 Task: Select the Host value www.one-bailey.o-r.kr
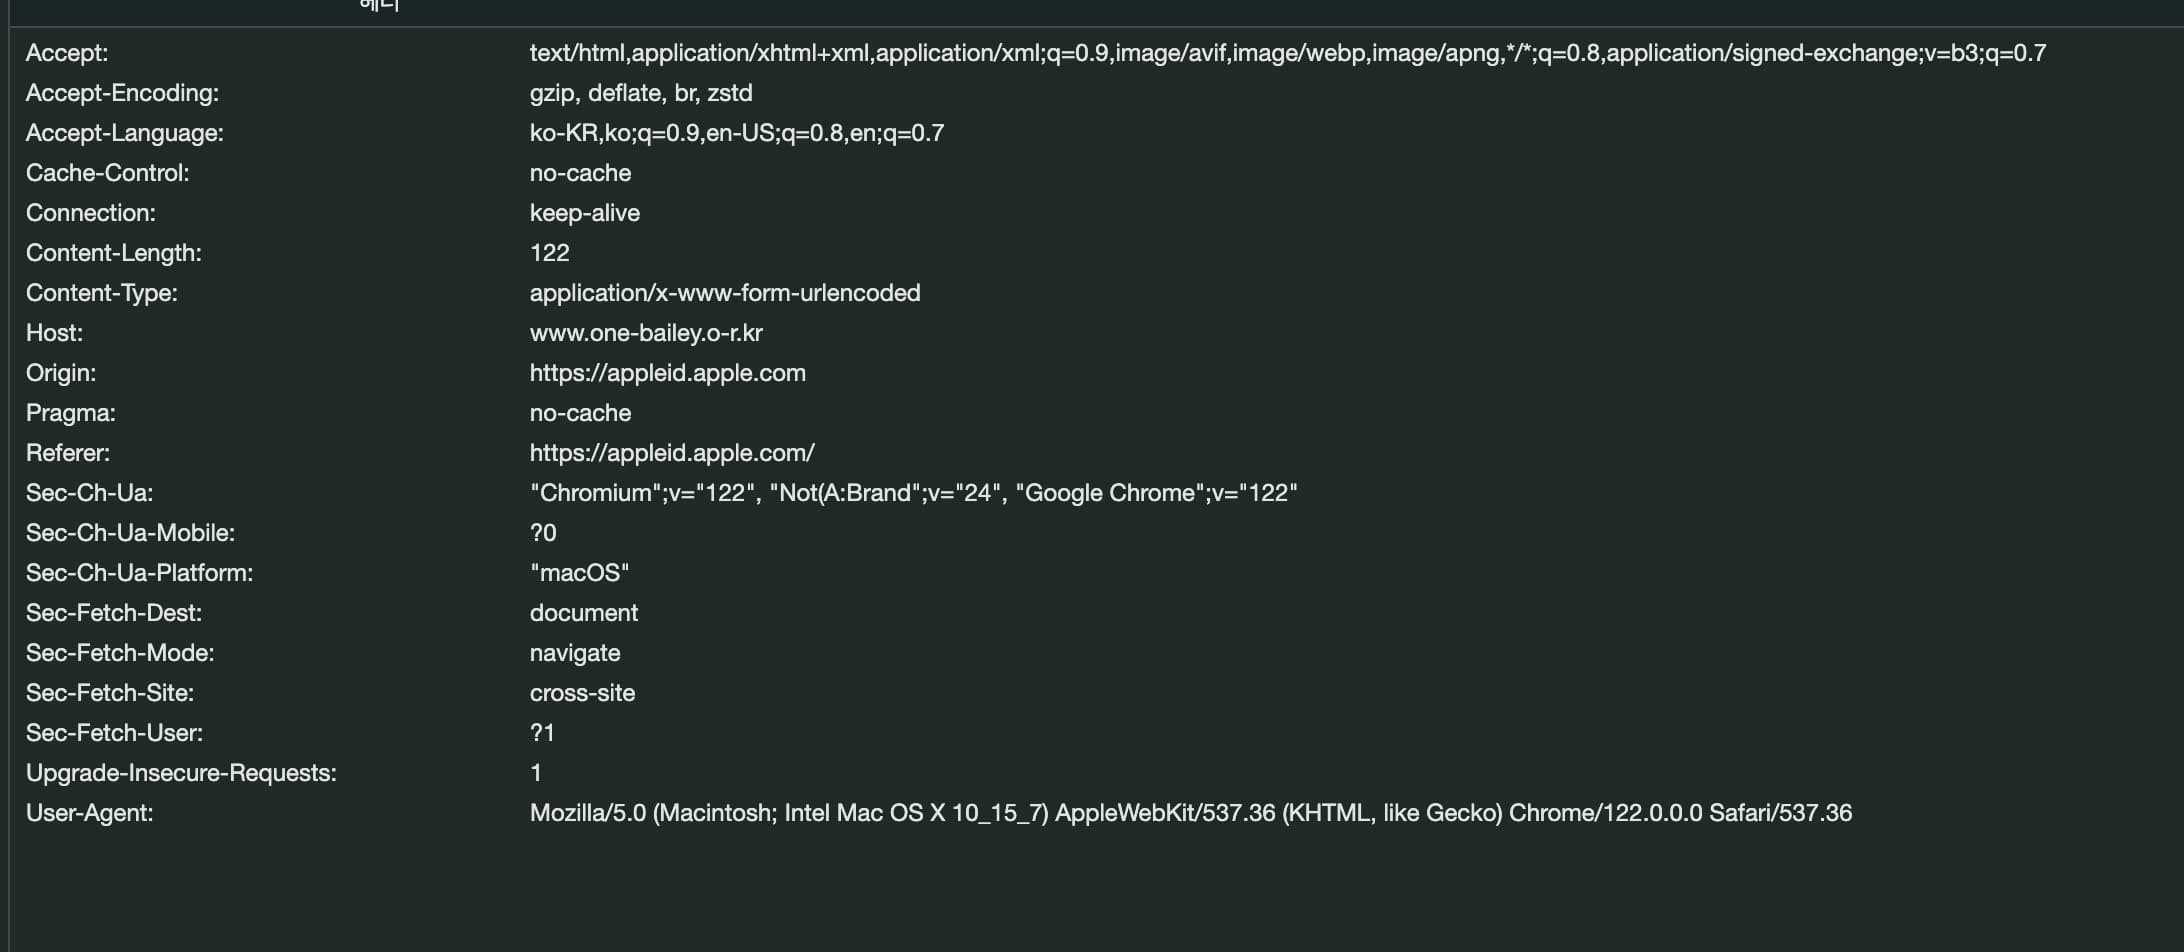pyautogui.click(x=645, y=333)
